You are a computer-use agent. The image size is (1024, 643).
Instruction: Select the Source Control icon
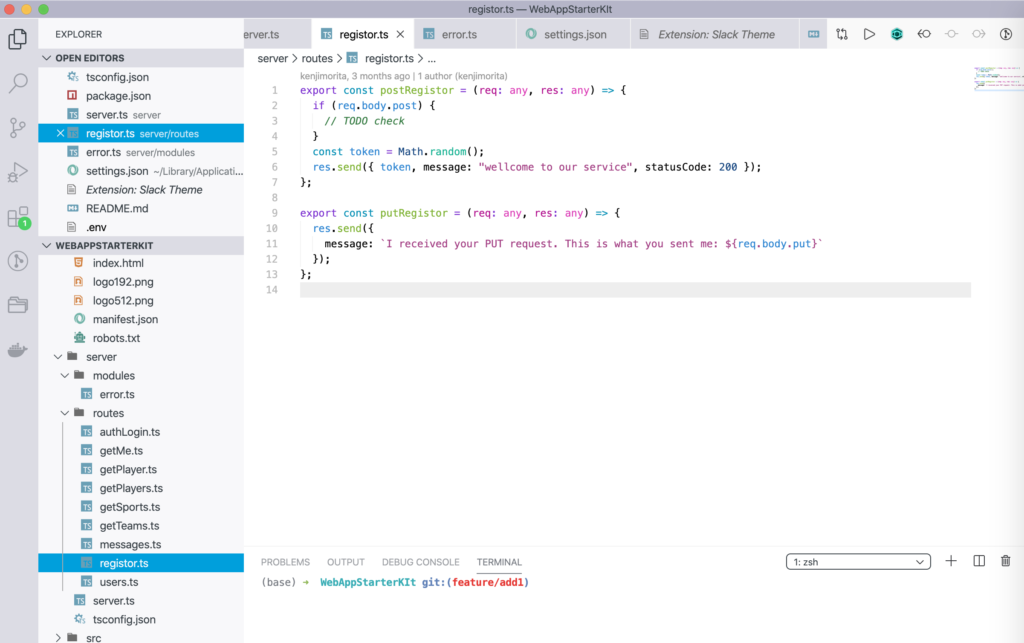point(16,127)
